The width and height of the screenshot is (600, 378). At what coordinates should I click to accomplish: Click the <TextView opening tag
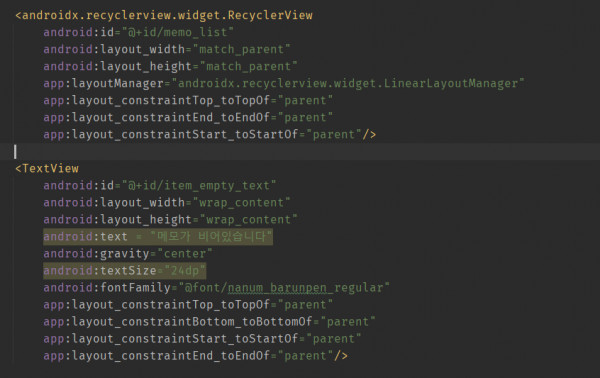[47, 168]
